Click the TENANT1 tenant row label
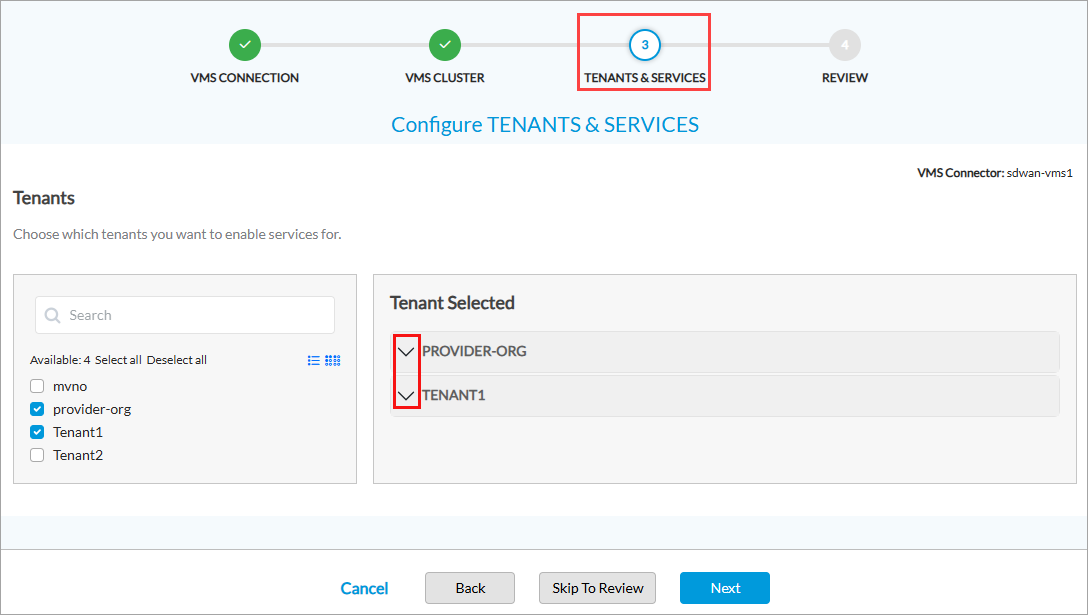Screen dimensions: 1088x615 coord(454,396)
